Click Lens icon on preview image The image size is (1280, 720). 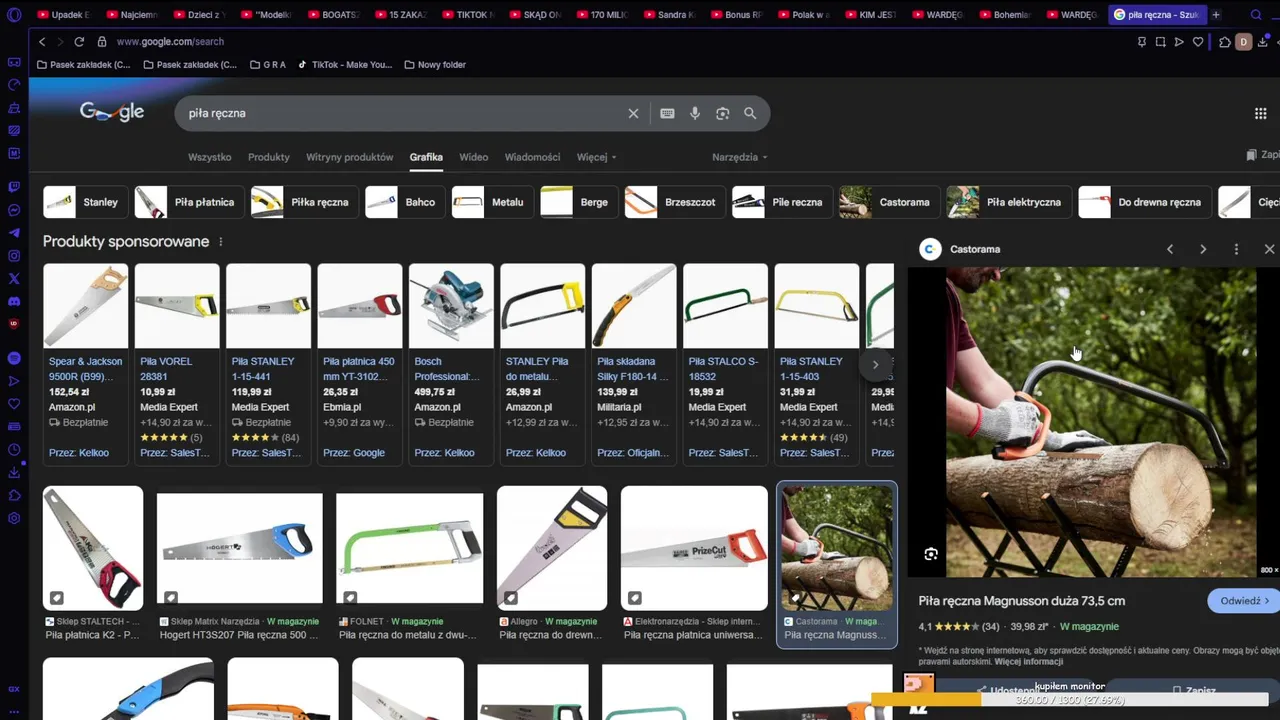click(x=931, y=554)
